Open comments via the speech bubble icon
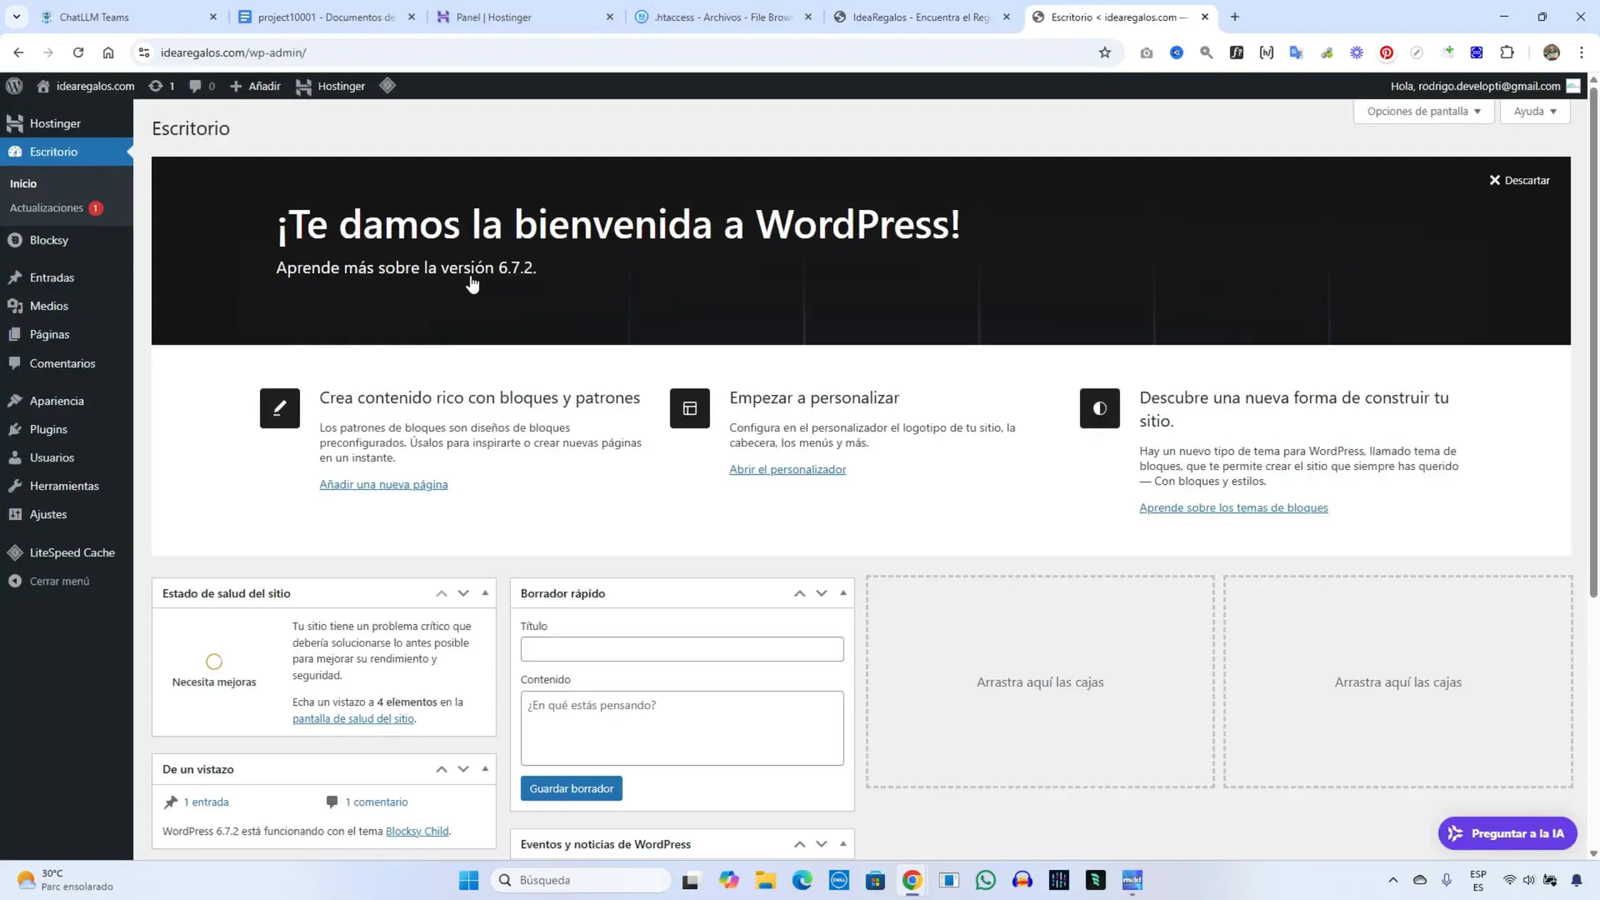 tap(198, 86)
